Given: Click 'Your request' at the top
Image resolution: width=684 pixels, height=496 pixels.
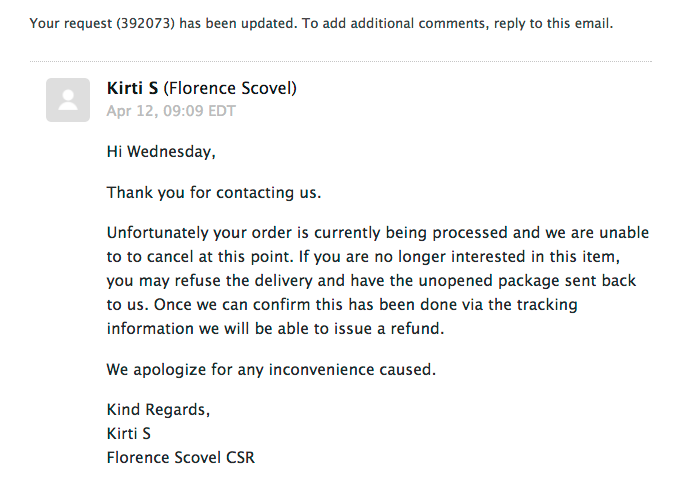Looking at the screenshot, I should [71, 23].
